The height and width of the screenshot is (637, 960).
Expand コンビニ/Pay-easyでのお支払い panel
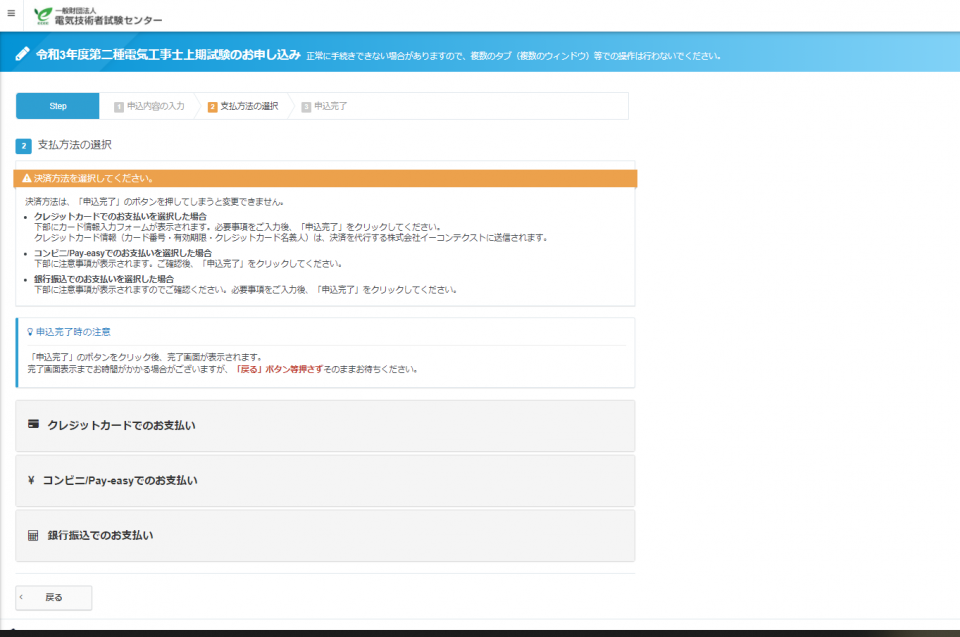(325, 481)
